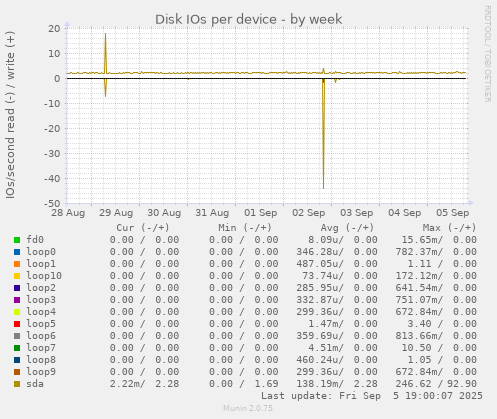The height and width of the screenshot is (419, 497).
Task: Click the sda current value '2.22m/ 2.28'
Action: point(144,384)
